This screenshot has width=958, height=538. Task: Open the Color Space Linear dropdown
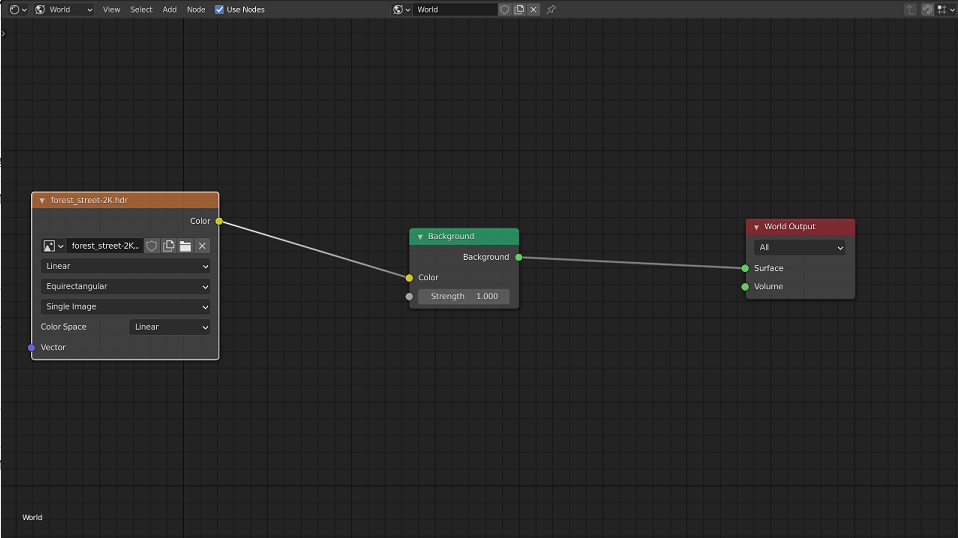[x=170, y=327]
